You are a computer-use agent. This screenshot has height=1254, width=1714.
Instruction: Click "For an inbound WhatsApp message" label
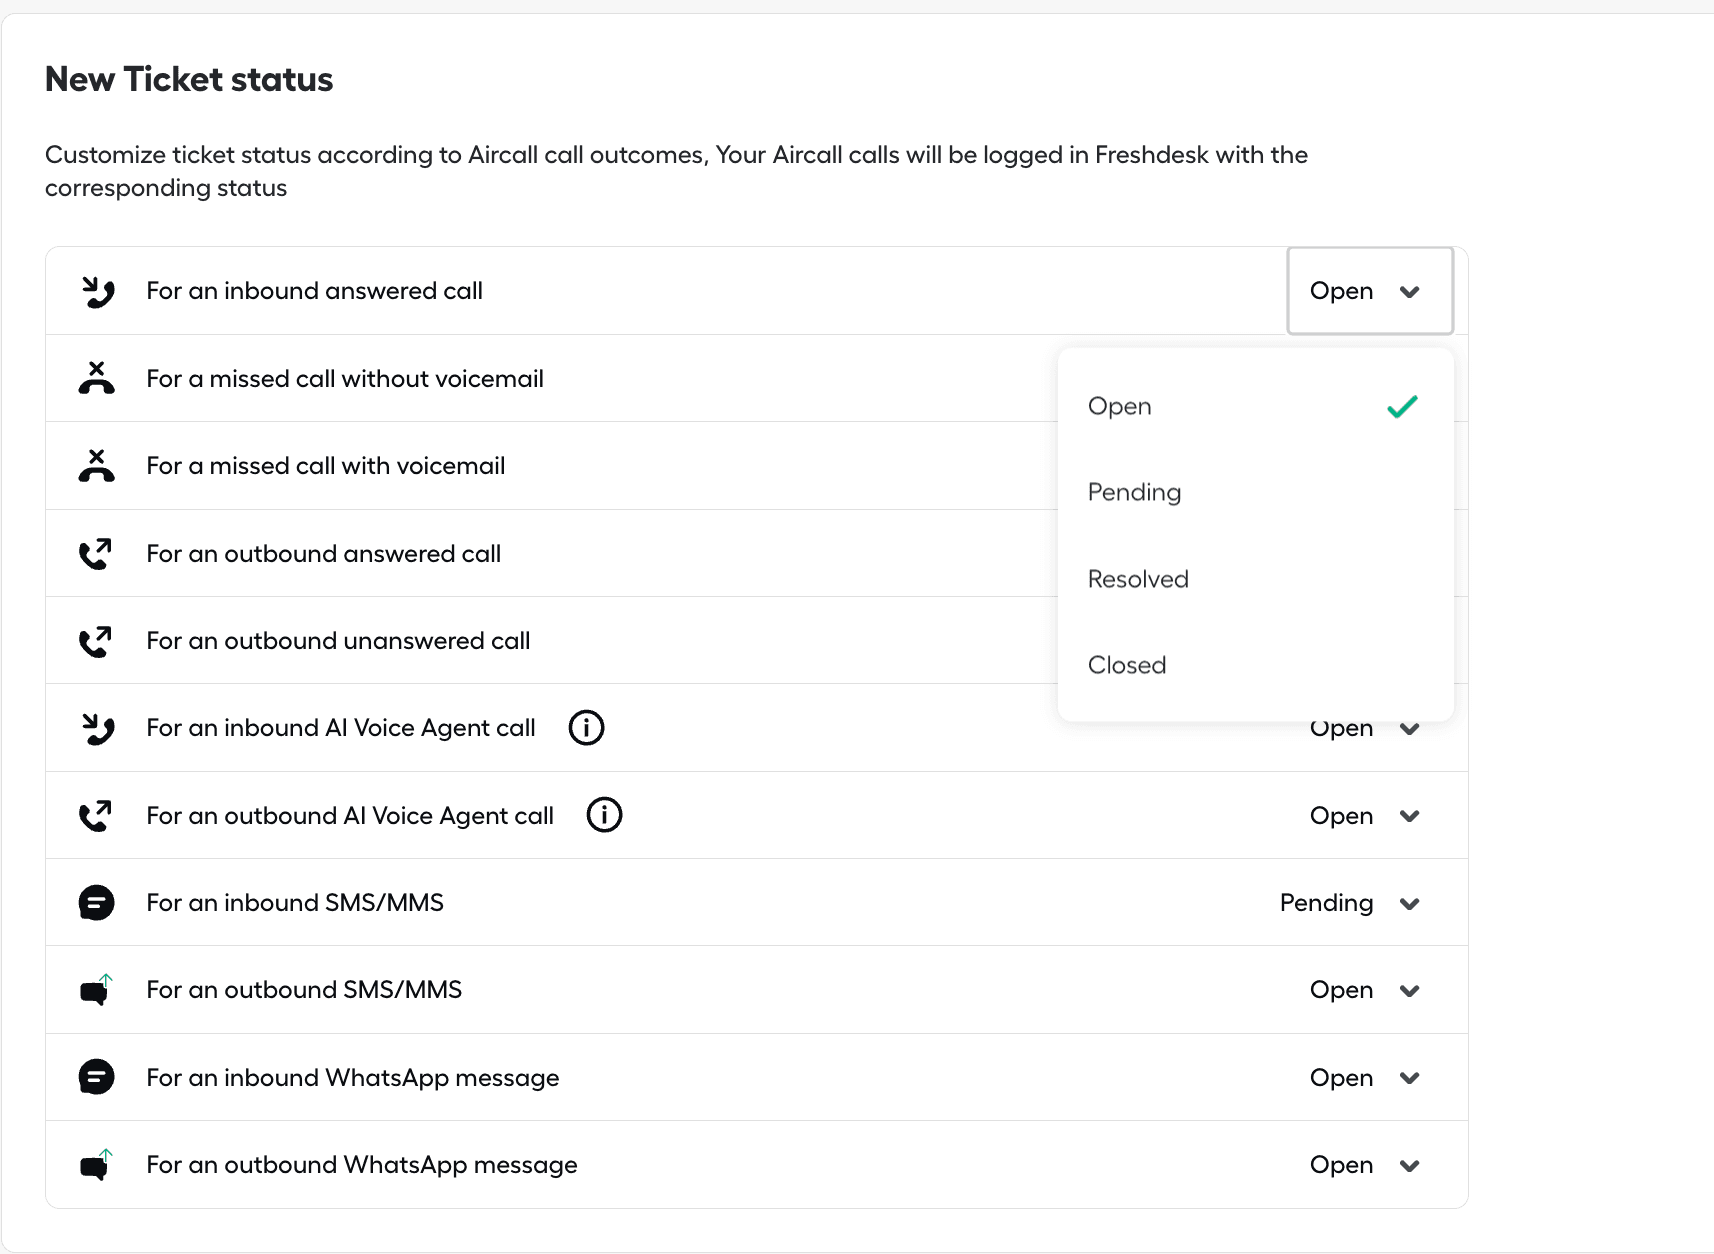pyautogui.click(x=353, y=1078)
